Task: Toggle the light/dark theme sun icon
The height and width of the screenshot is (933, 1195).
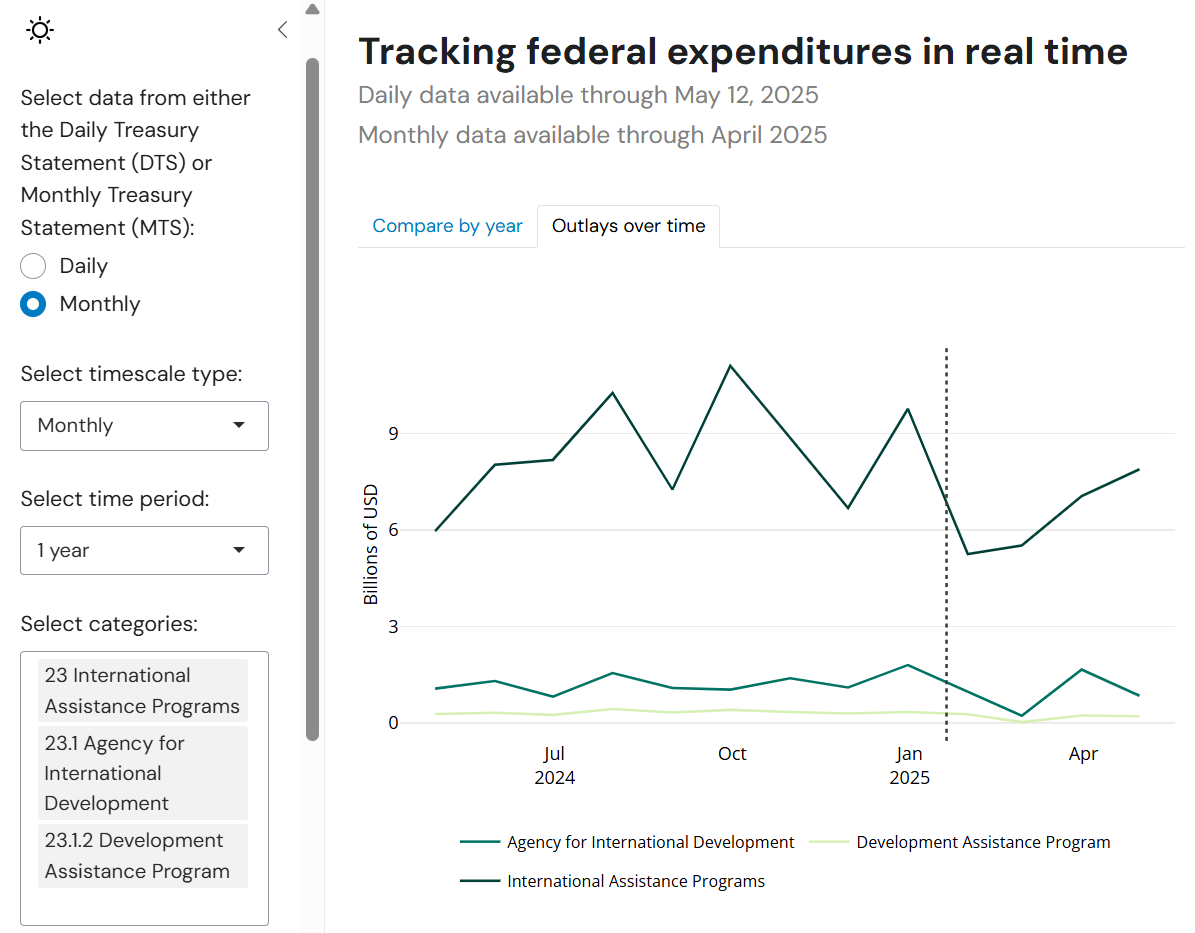Action: click(x=40, y=30)
